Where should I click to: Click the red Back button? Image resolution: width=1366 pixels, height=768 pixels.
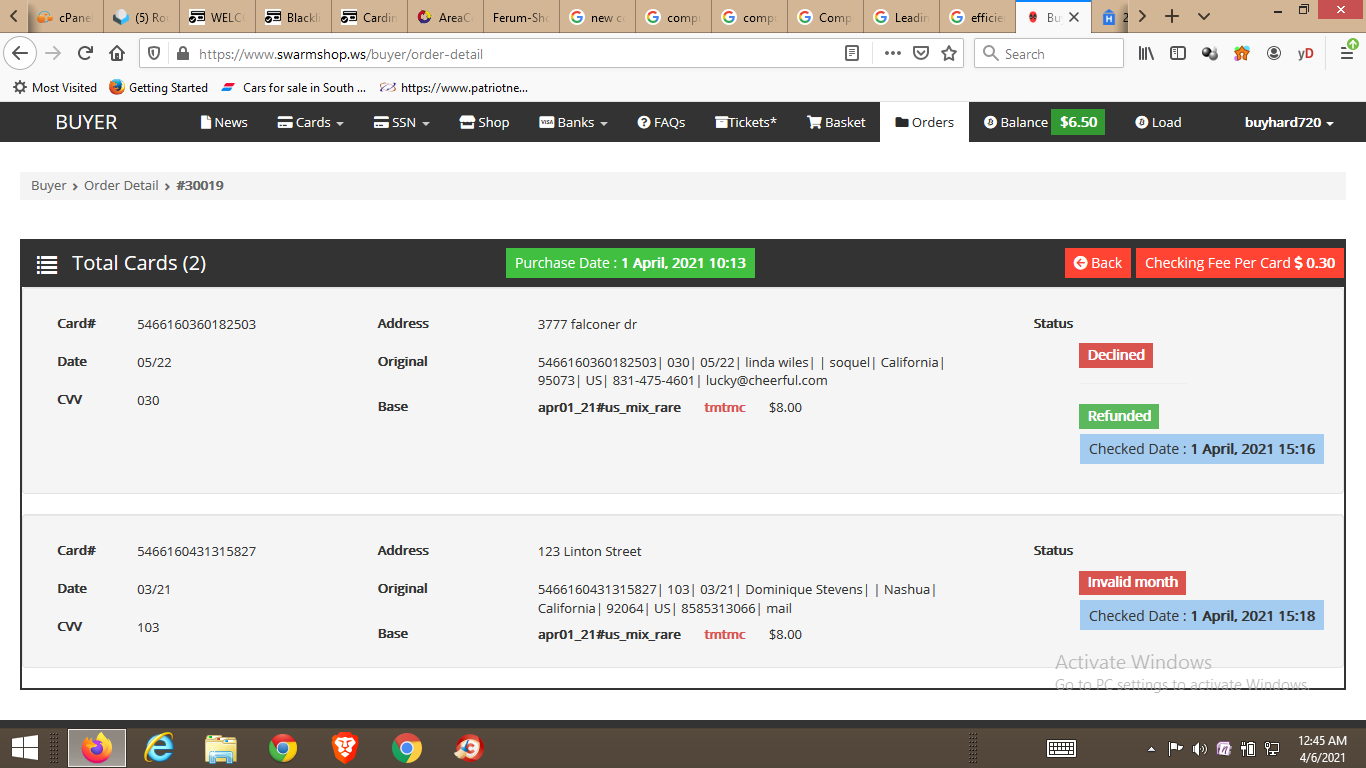click(x=1097, y=263)
